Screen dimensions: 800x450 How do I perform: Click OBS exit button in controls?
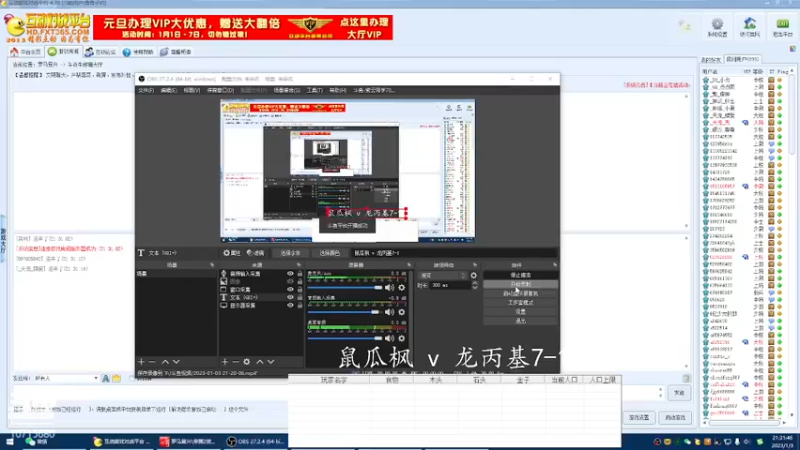[x=520, y=321]
